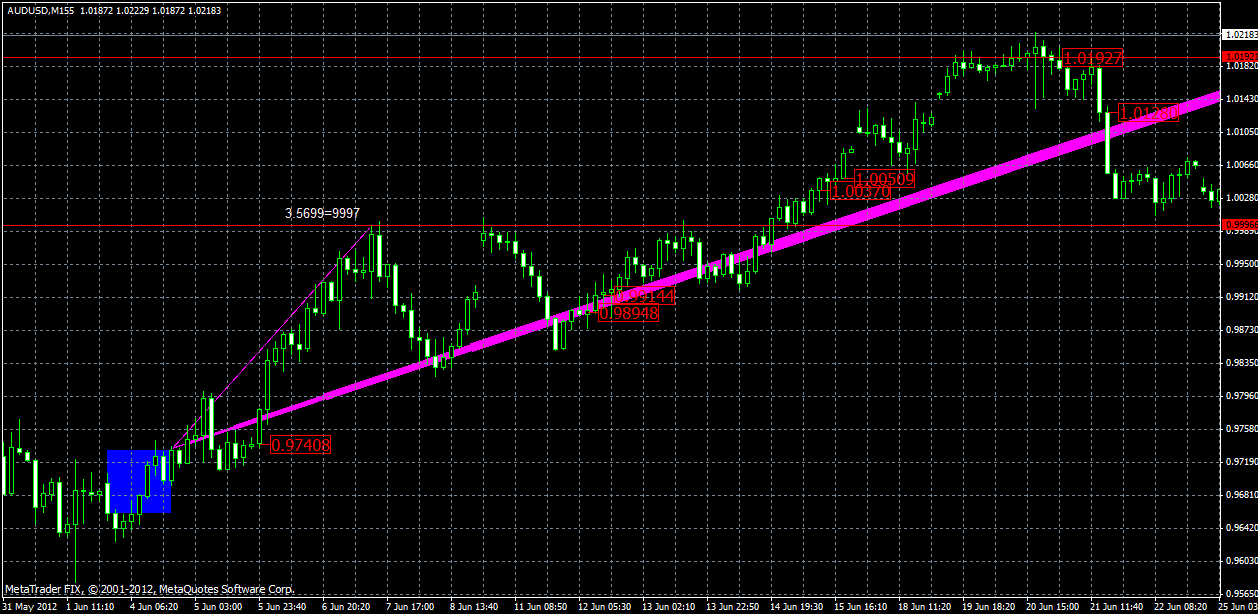Image resolution: width=1258 pixels, height=614 pixels.
Task: Select the 0.98948 price tag
Action: 628,312
